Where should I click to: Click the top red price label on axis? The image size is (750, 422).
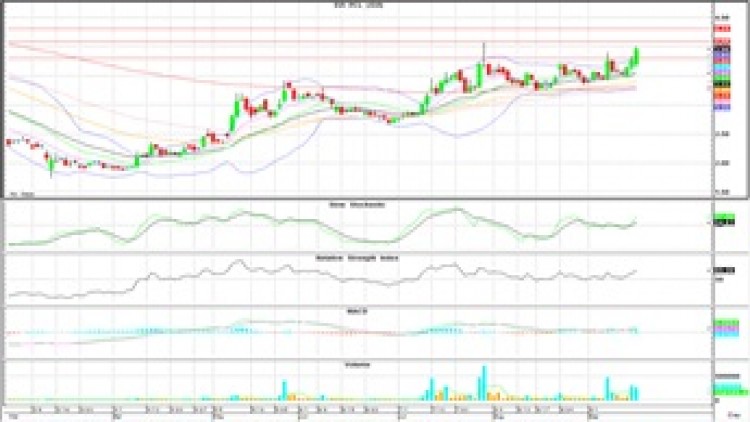tap(718, 29)
